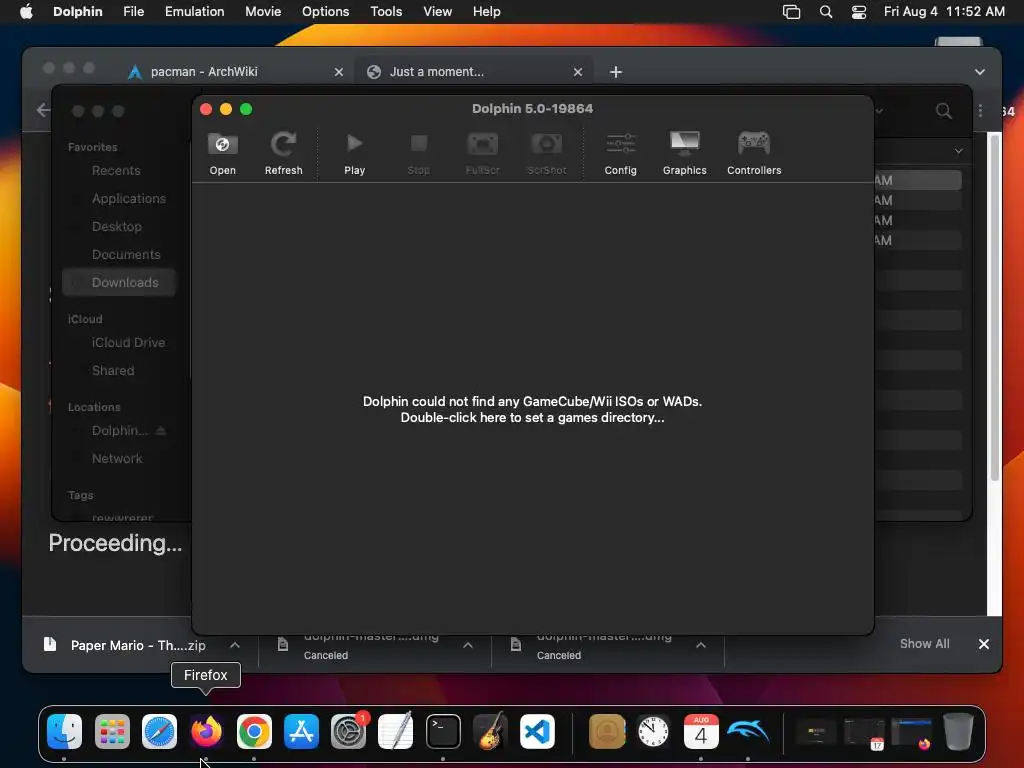1024x768 pixels.
Task: Click the Play toolbar button
Action: click(355, 153)
